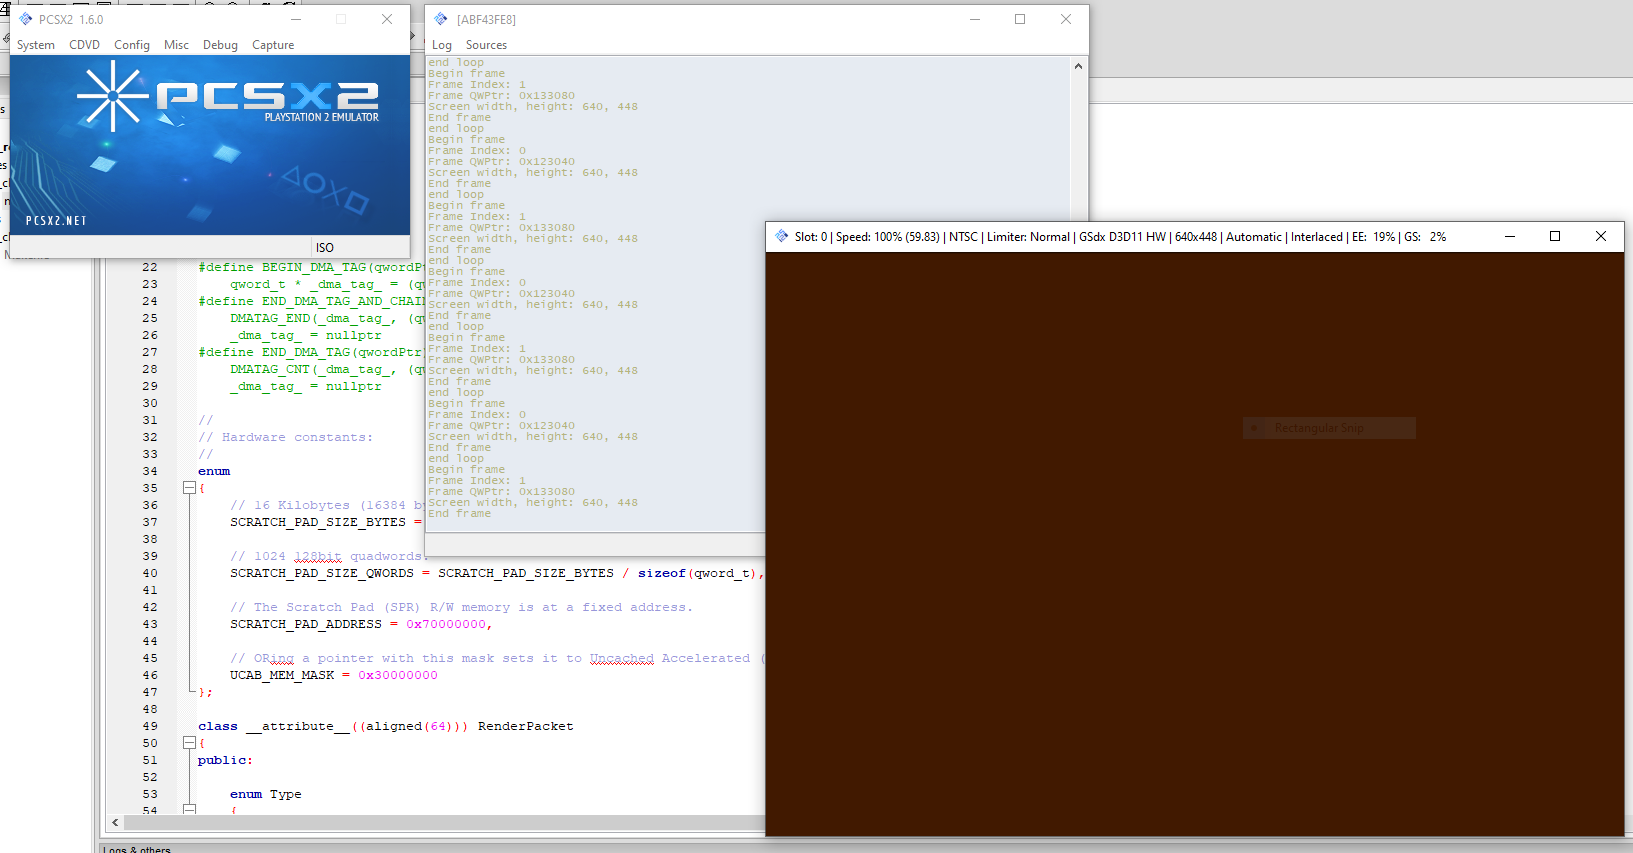The image size is (1633, 853).
Task: Open the CDVD menu
Action: 84,45
